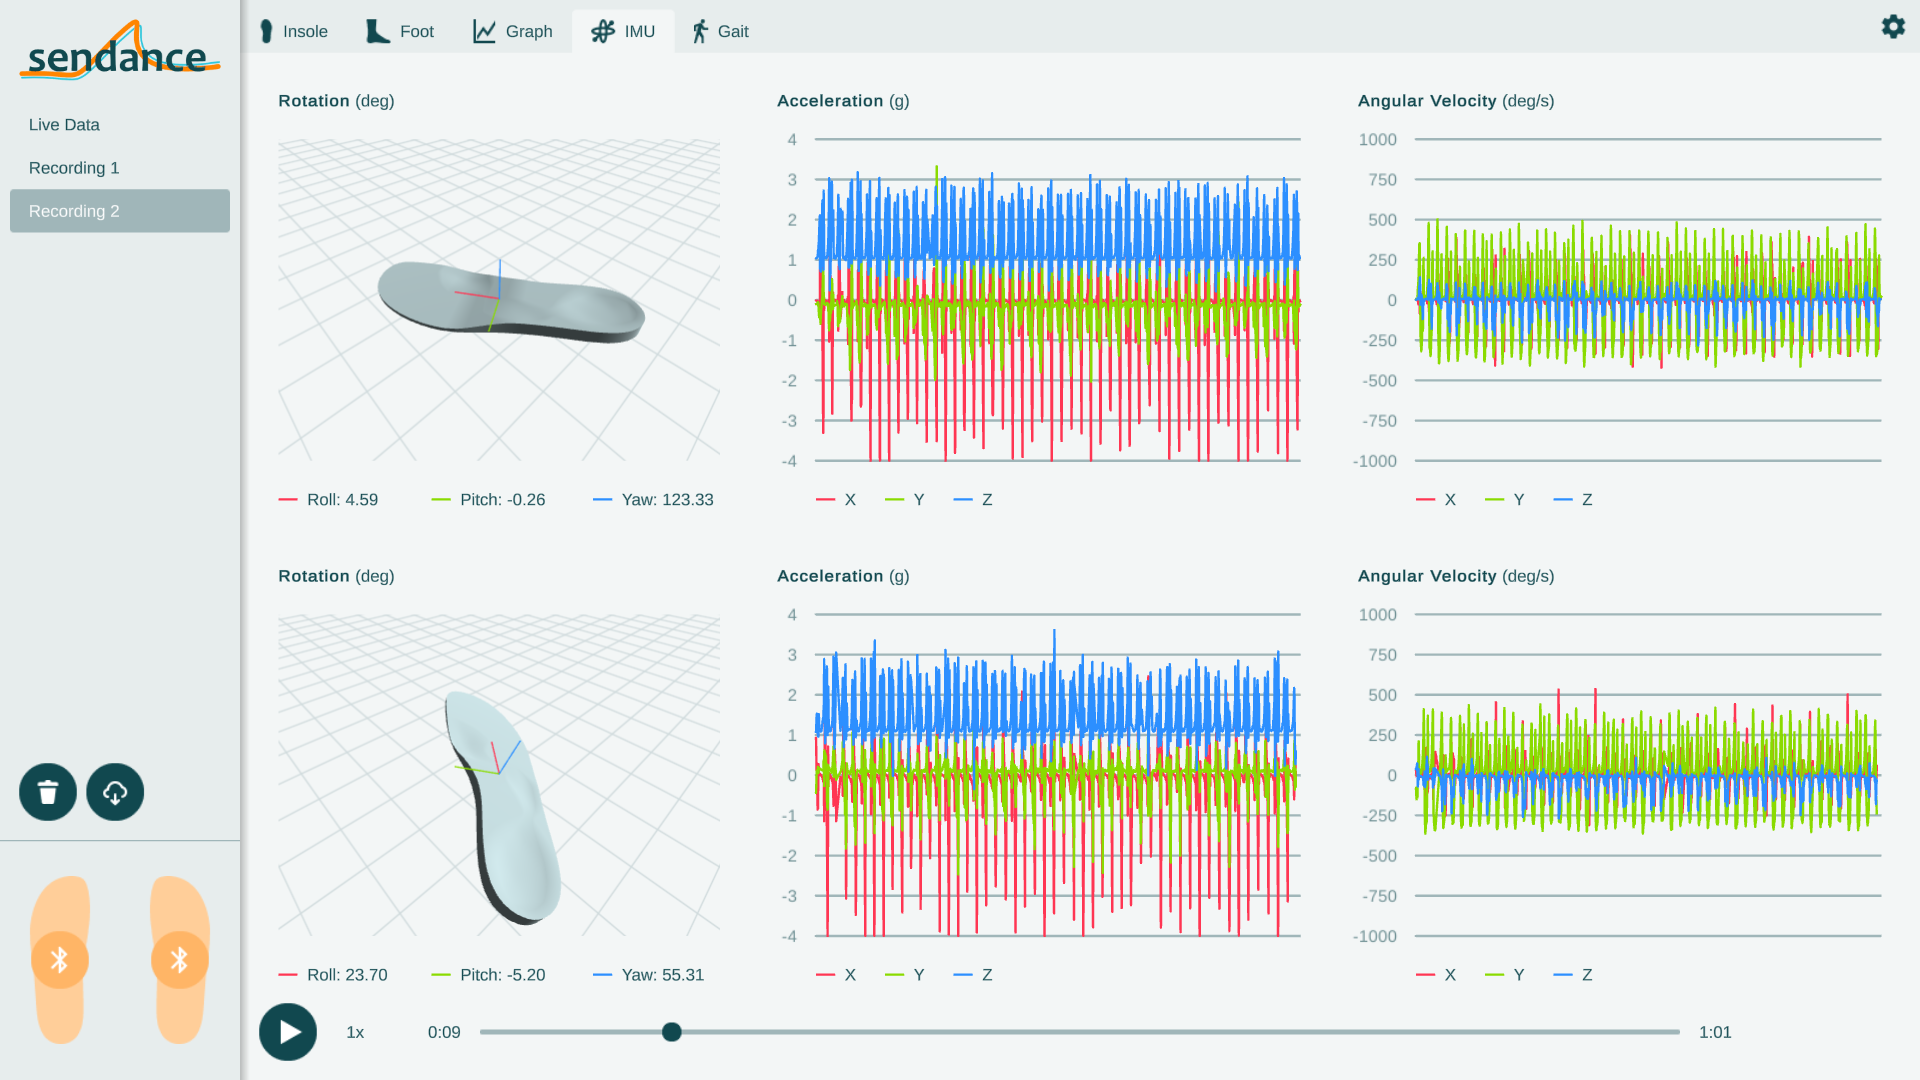Viewport: 1920px width, 1080px height.
Task: Toggle Y series in bottom Acceleration legend
Action: tap(905, 975)
